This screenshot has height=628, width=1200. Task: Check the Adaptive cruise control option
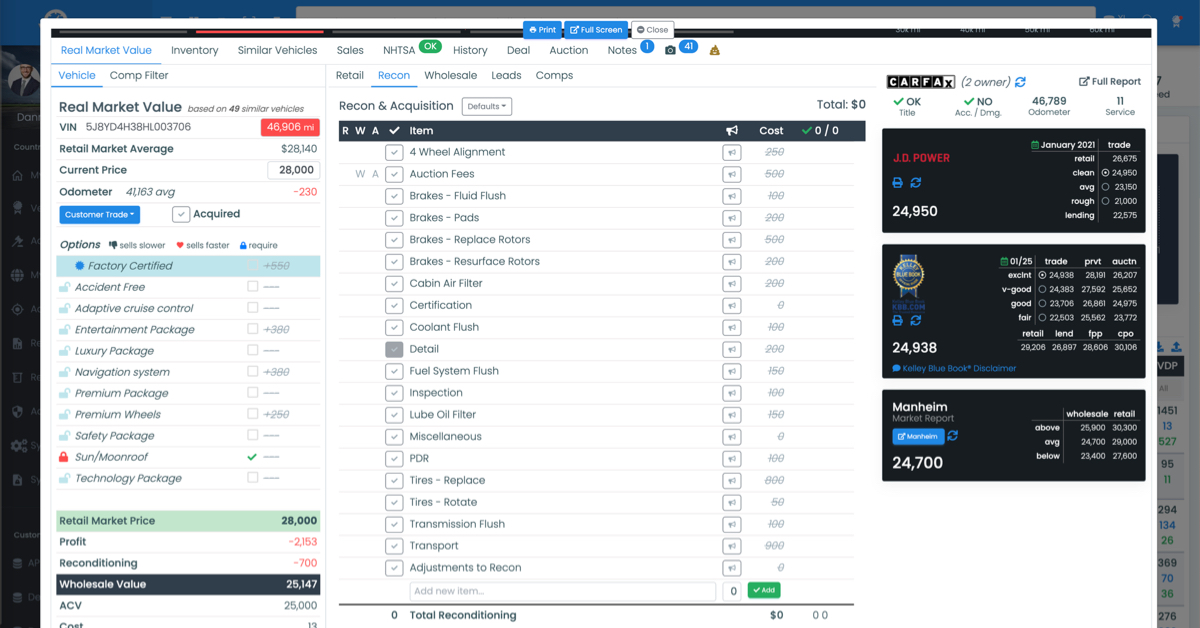point(252,308)
